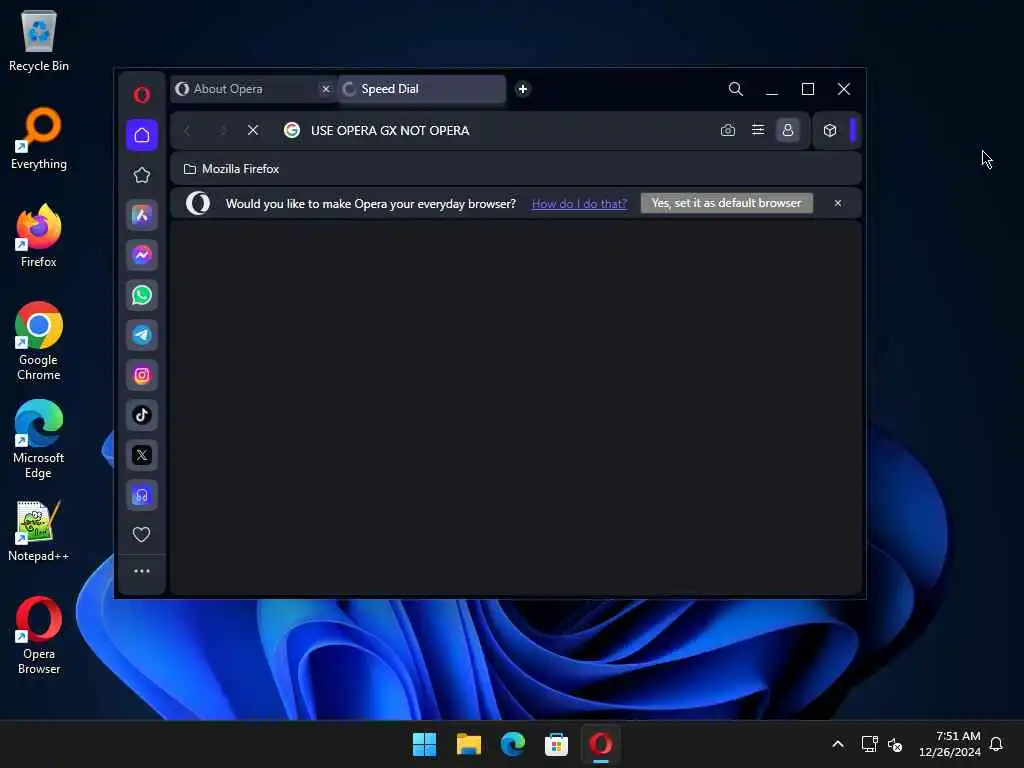Screen dimensions: 1024x768
Task: Open Microsoft Edge from the taskbar
Action: click(x=513, y=744)
